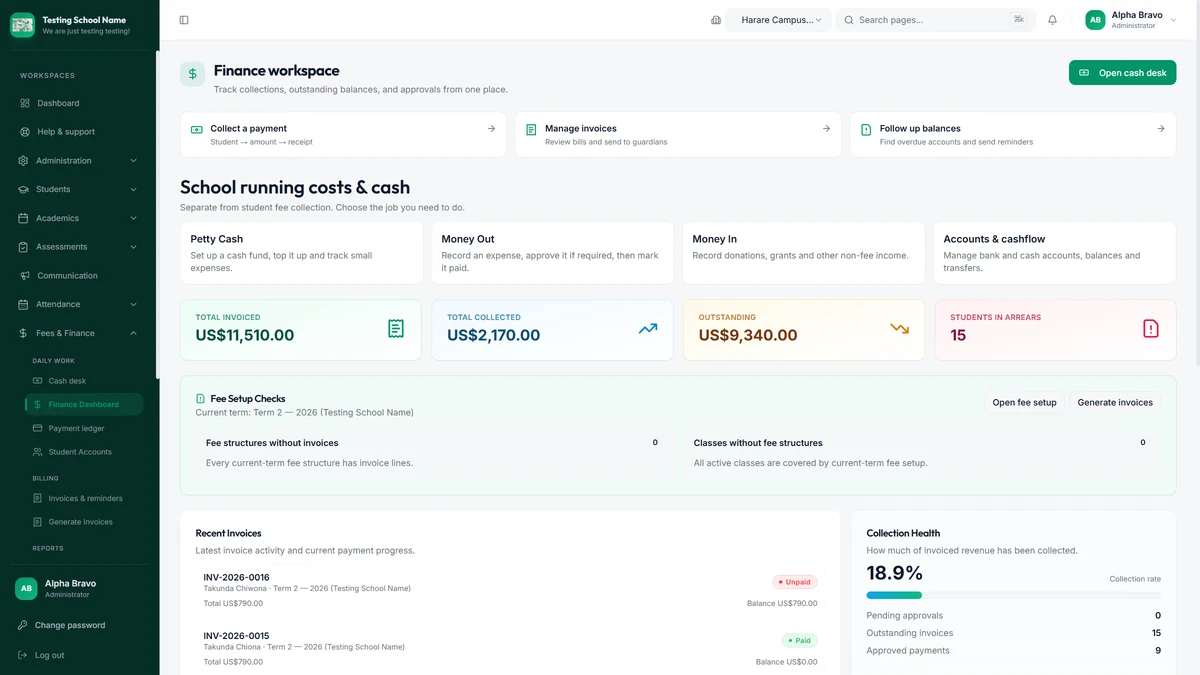Expand the Attendance menu
Viewport: 1200px width, 675px height.
[x=80, y=304]
